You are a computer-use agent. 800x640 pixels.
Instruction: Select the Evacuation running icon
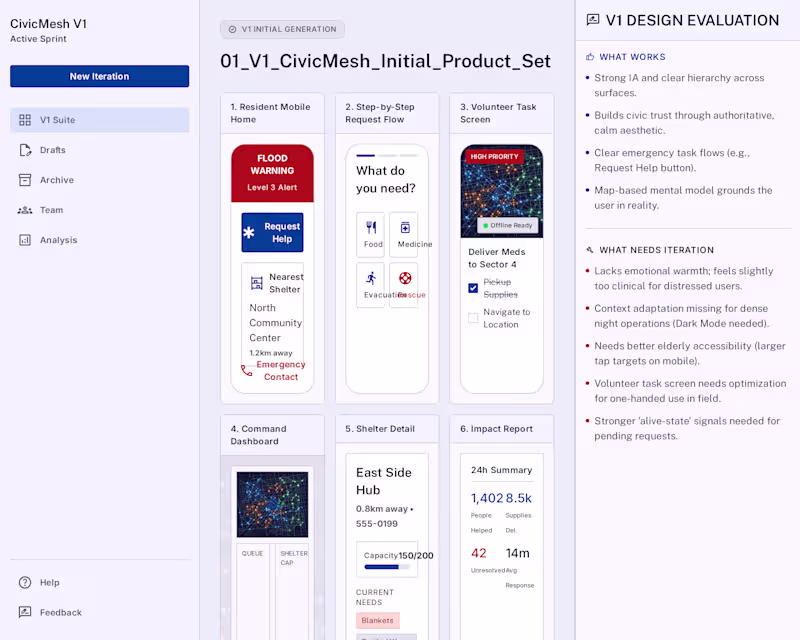[x=371, y=278]
